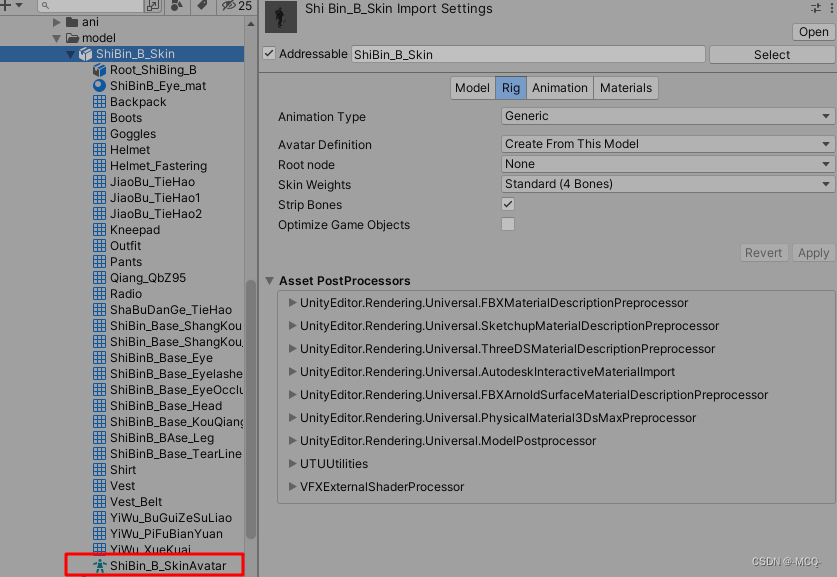
Task: Click the Select button next to Addressable
Action: pyautogui.click(x=772, y=54)
